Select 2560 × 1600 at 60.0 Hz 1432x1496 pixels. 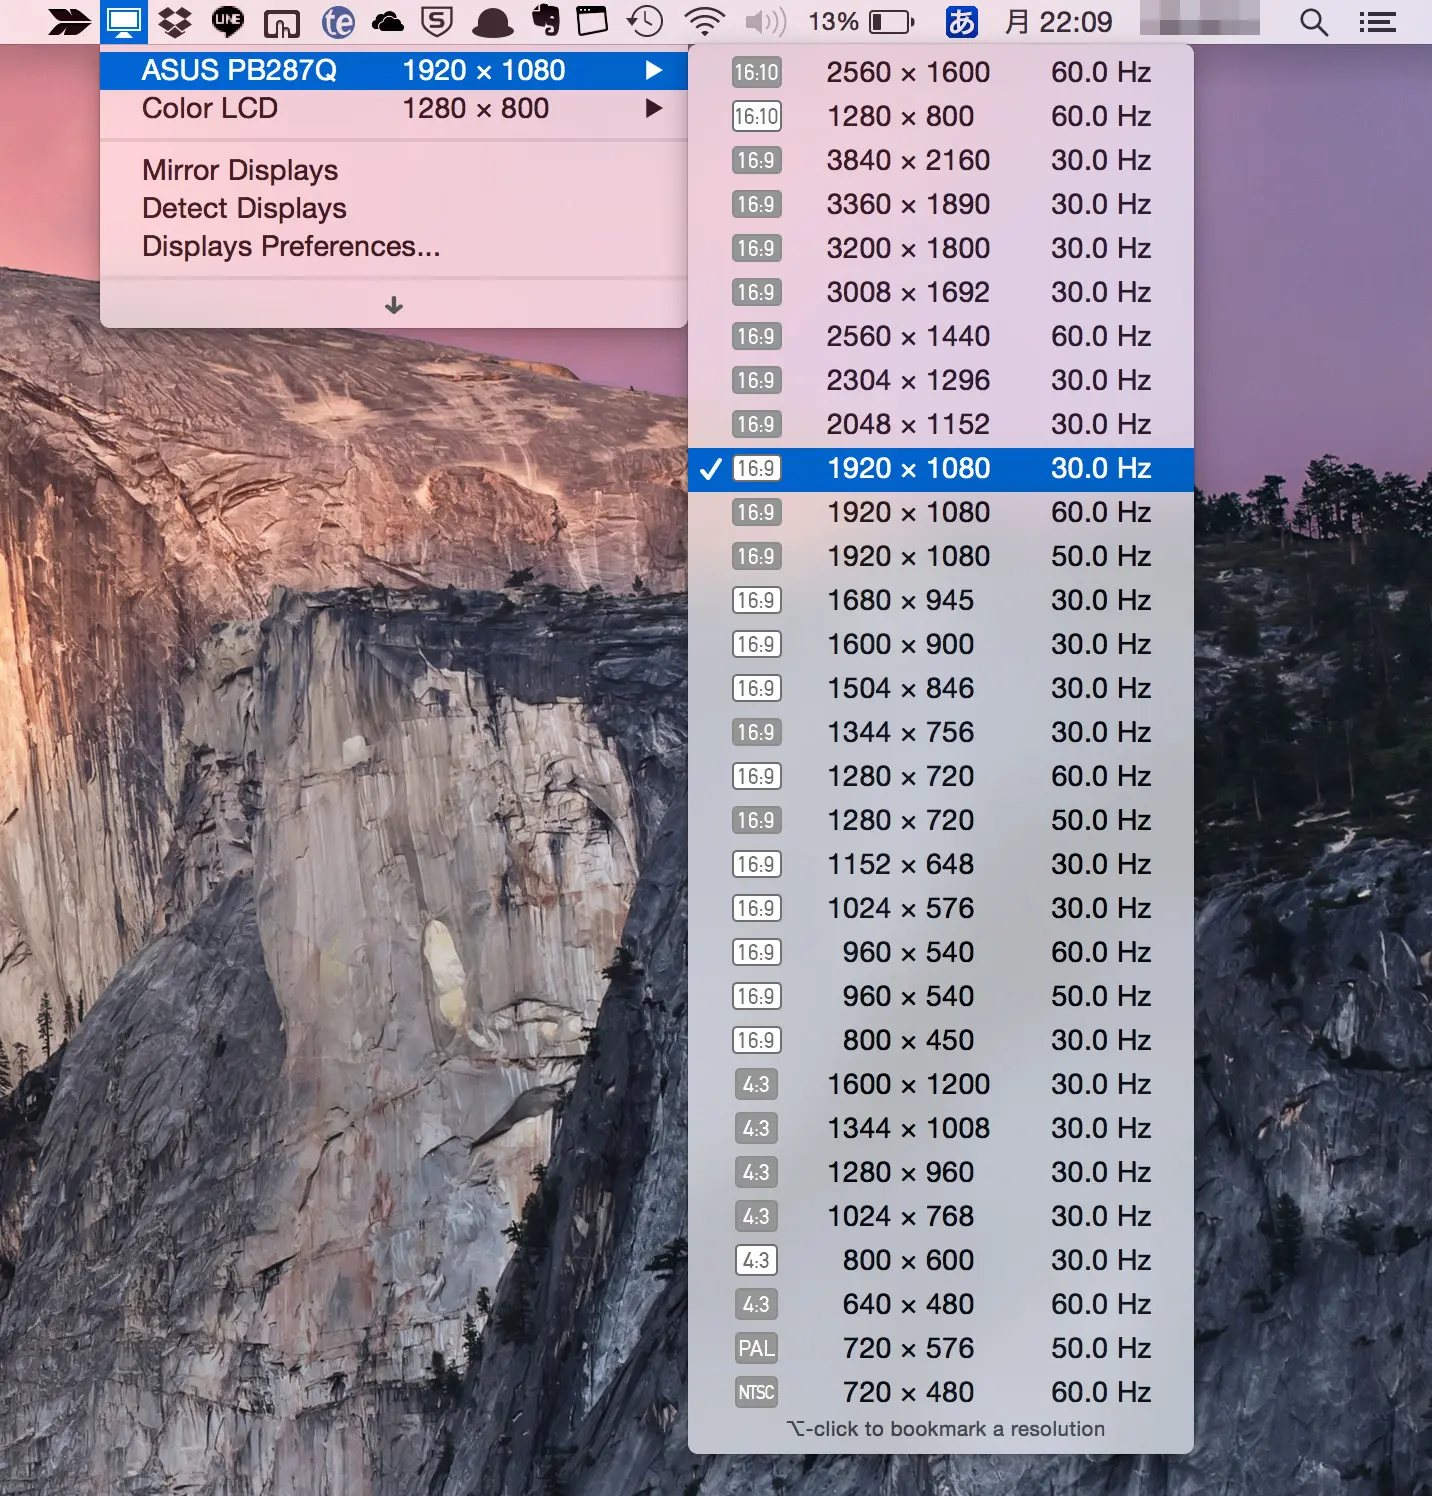[x=941, y=72]
